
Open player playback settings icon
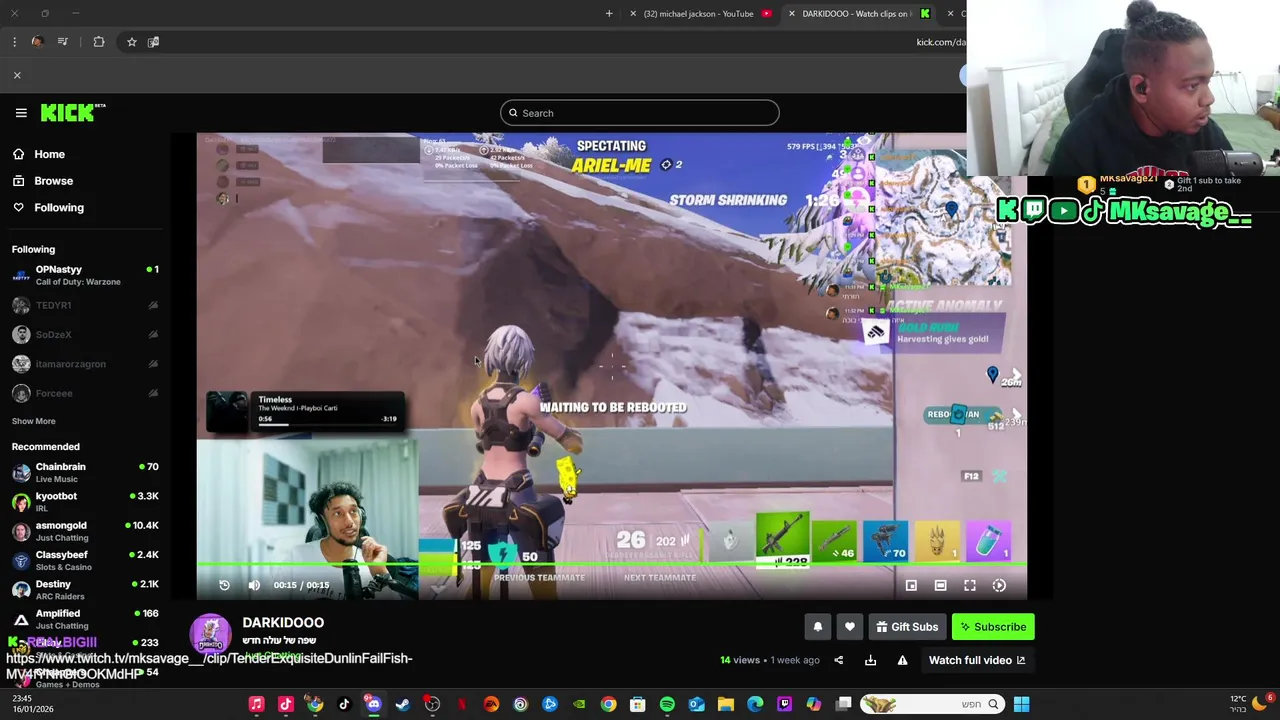click(999, 585)
